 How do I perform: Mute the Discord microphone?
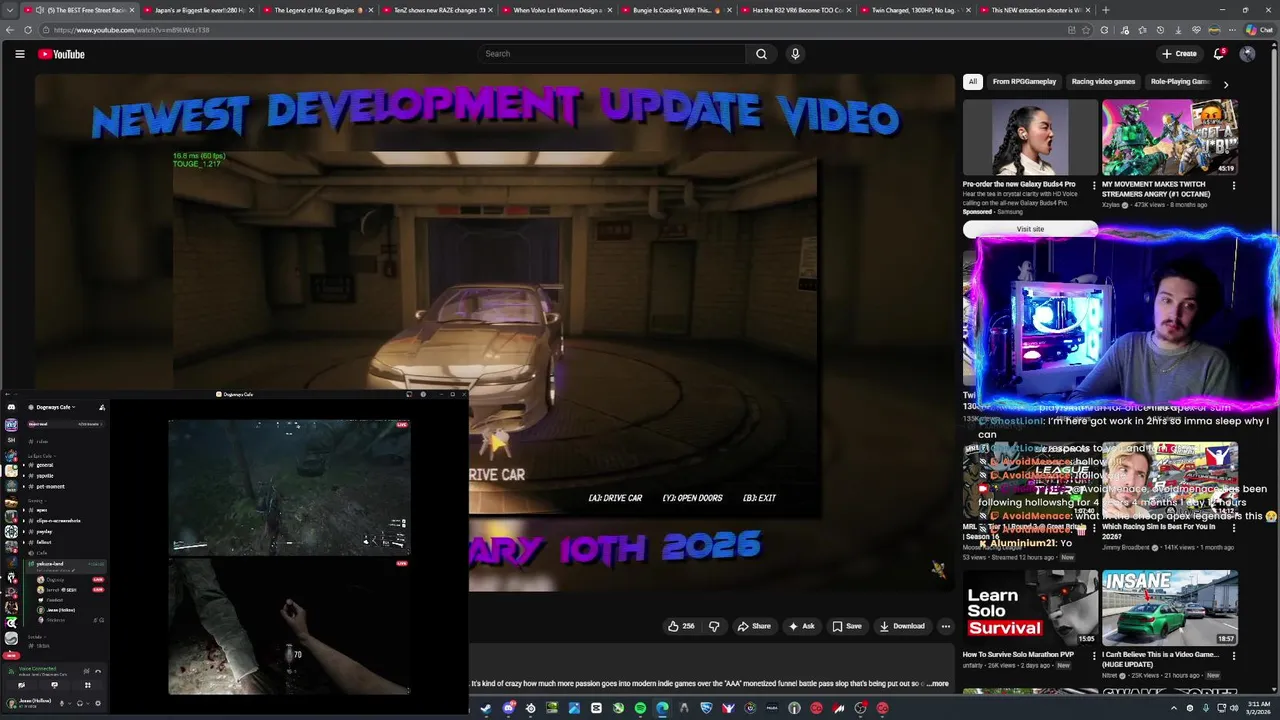(62, 703)
